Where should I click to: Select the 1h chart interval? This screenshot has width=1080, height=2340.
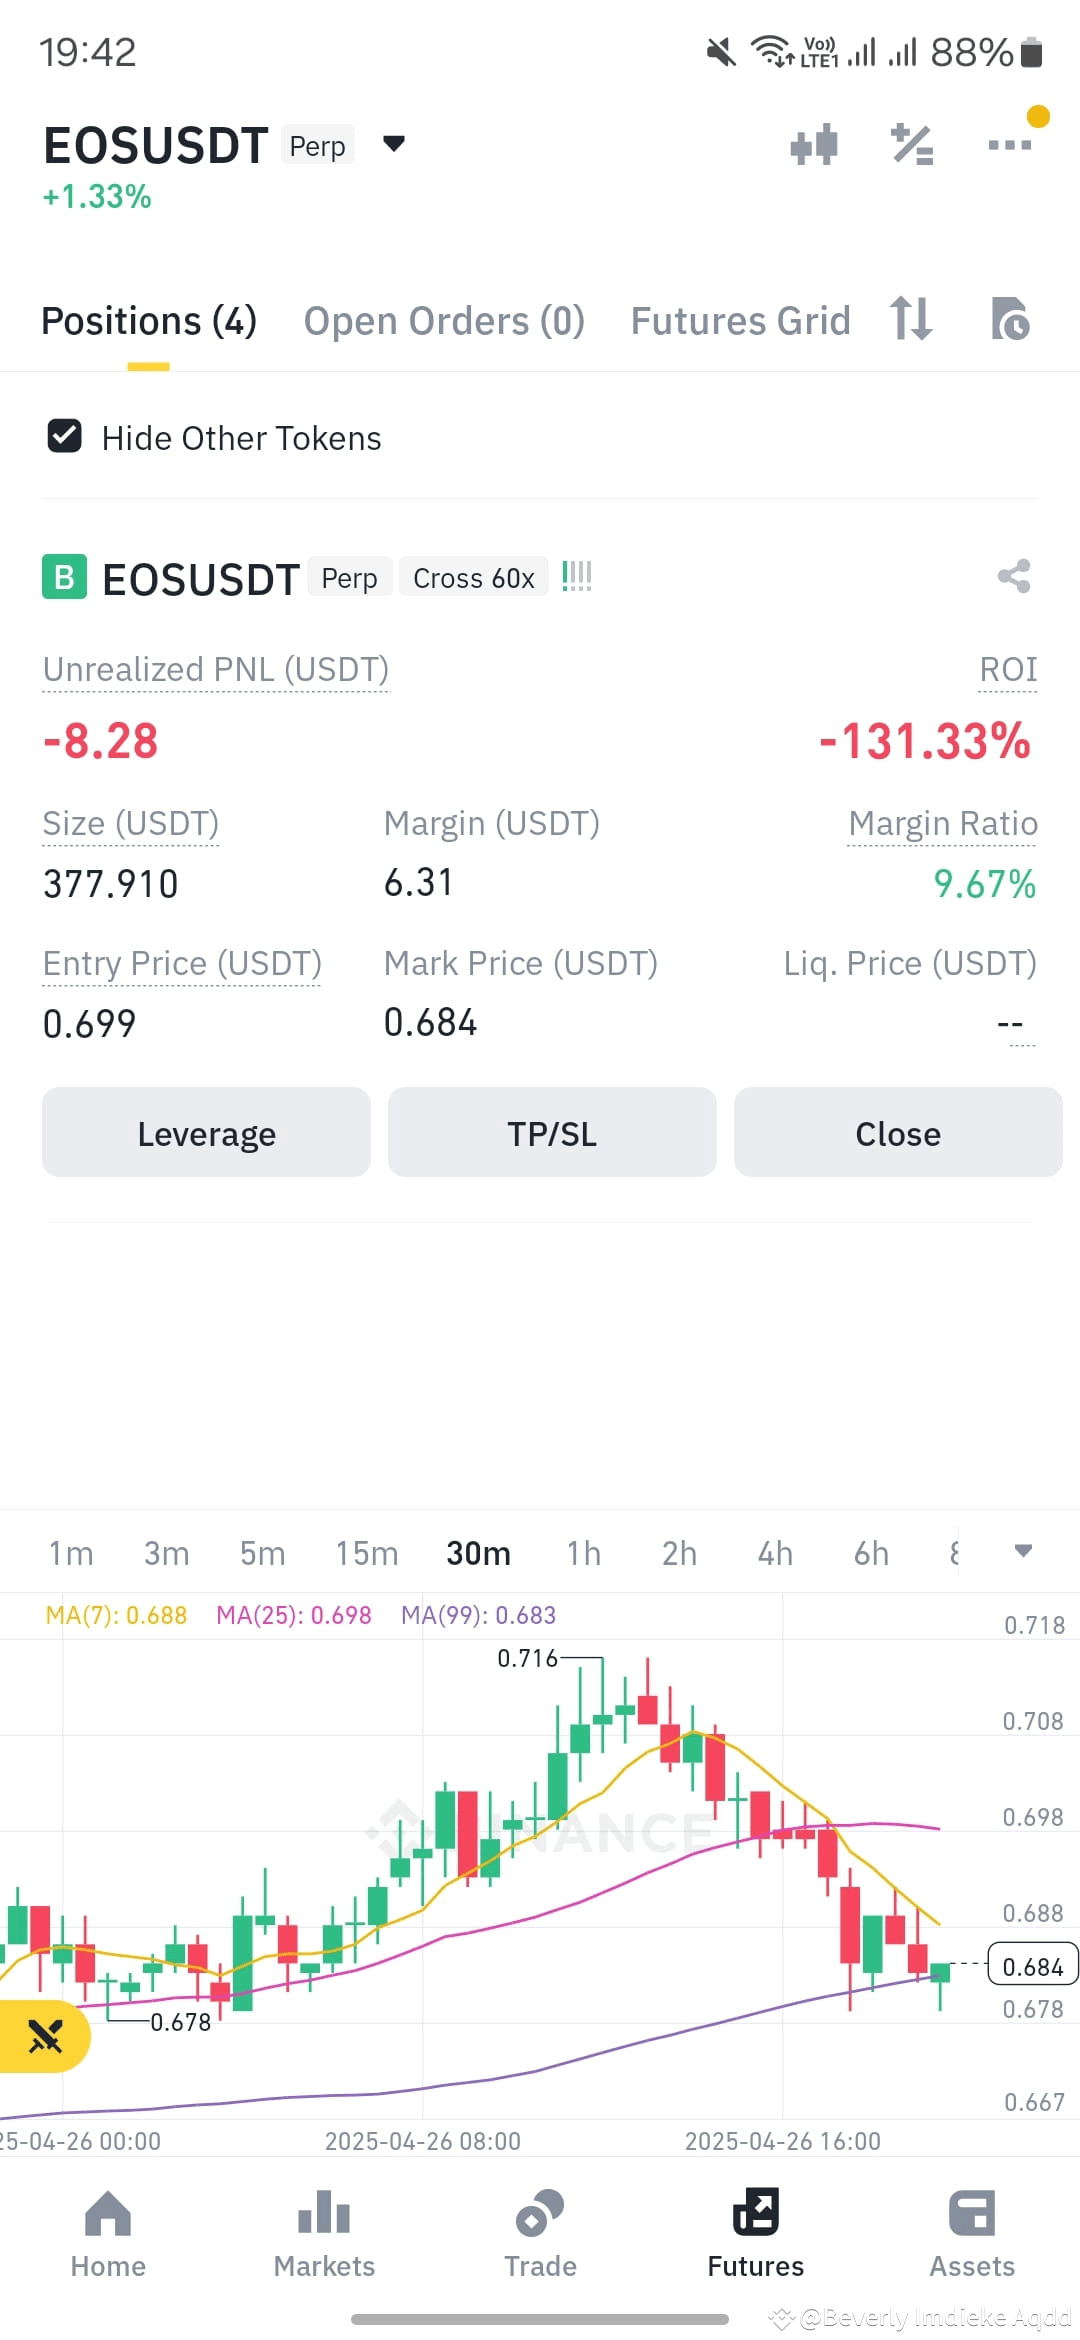point(584,1553)
